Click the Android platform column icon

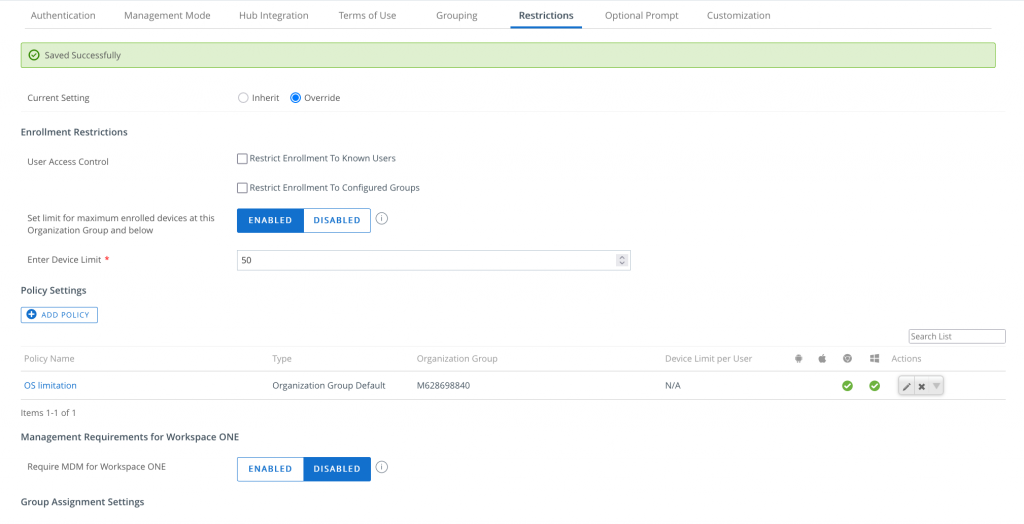(798, 358)
